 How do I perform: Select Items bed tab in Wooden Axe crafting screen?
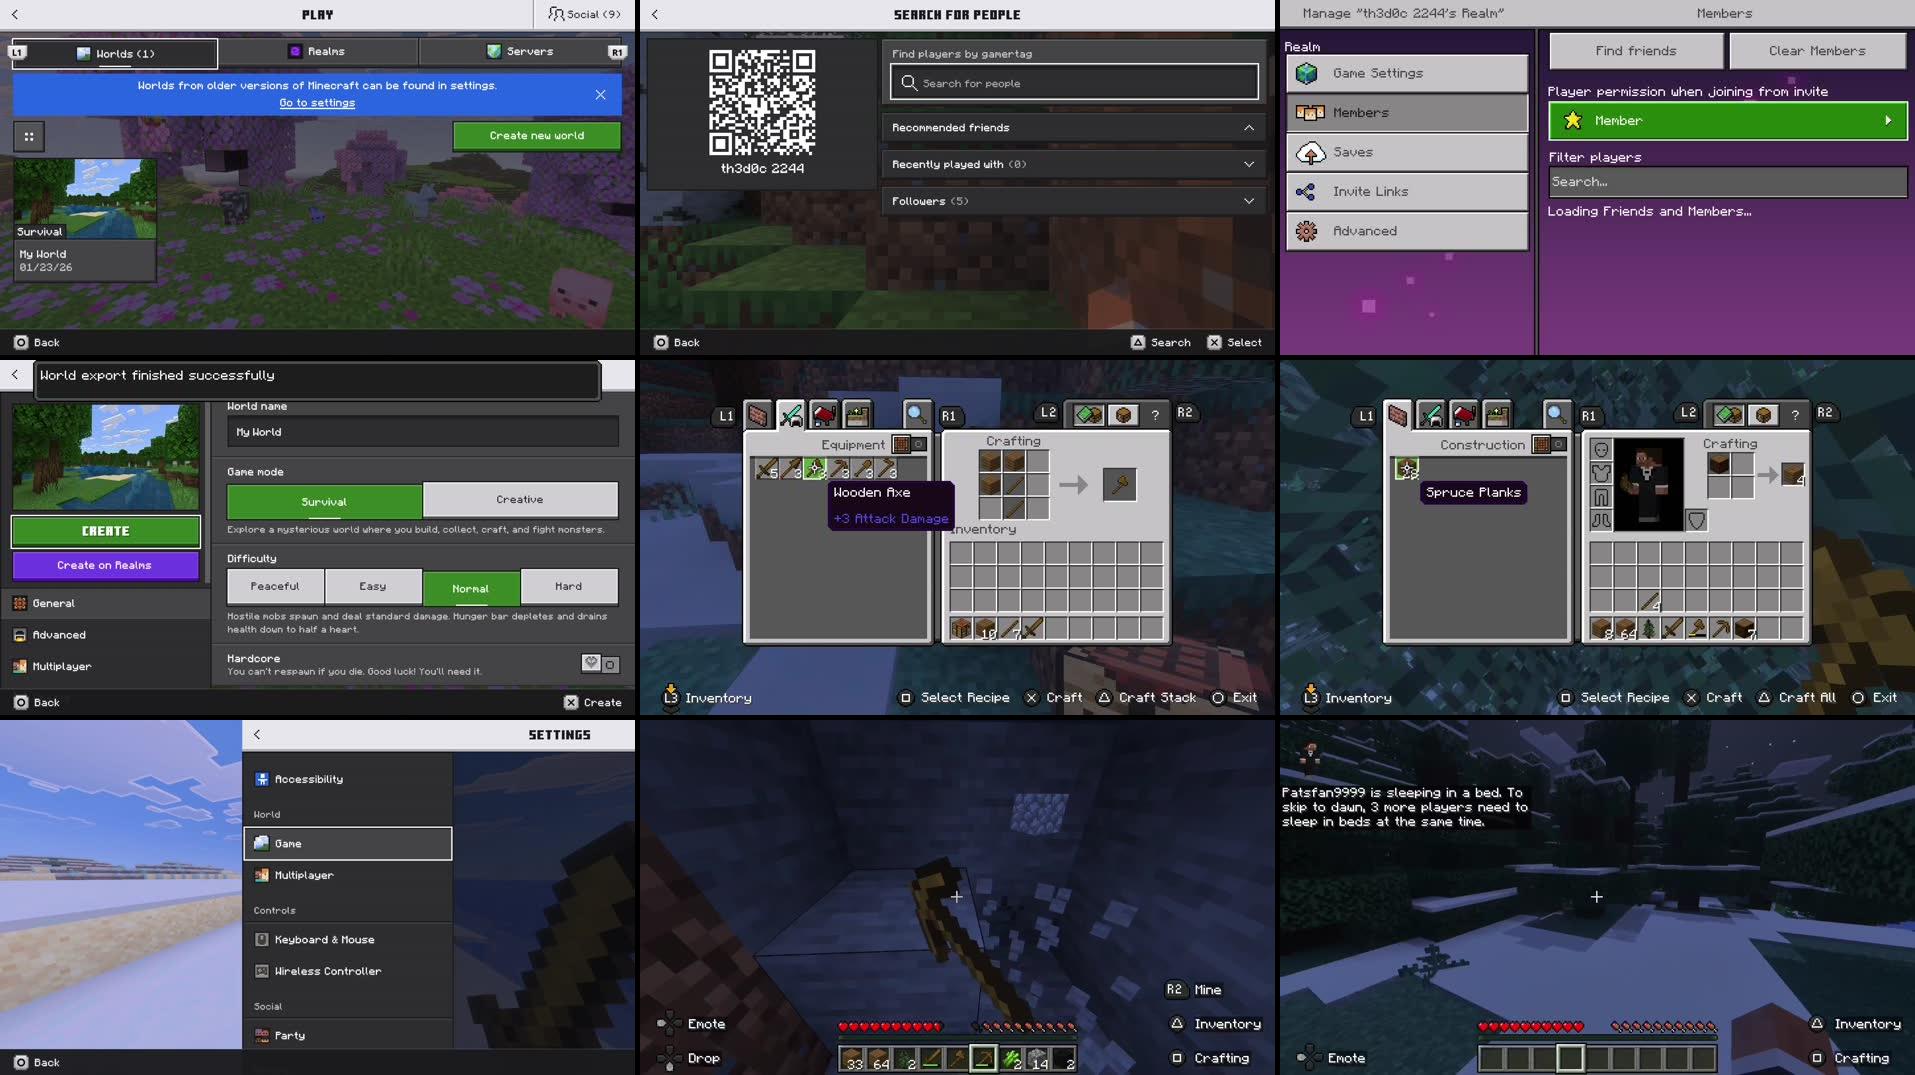[x=824, y=415]
